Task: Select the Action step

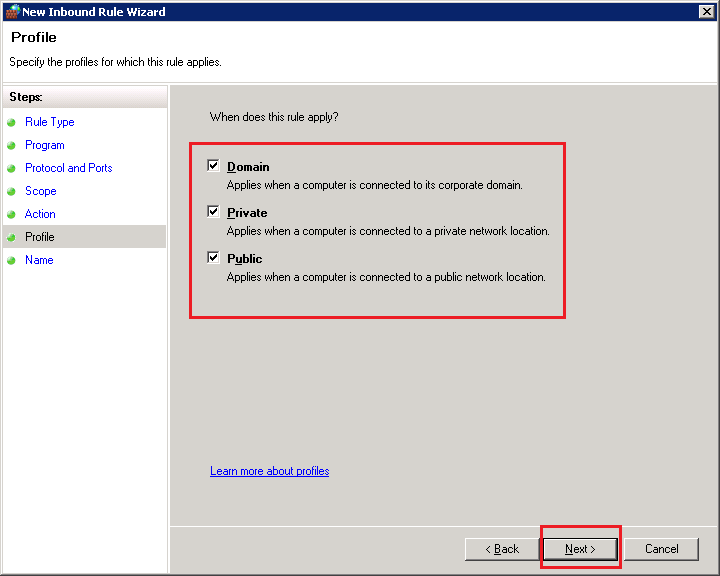Action: coord(40,214)
